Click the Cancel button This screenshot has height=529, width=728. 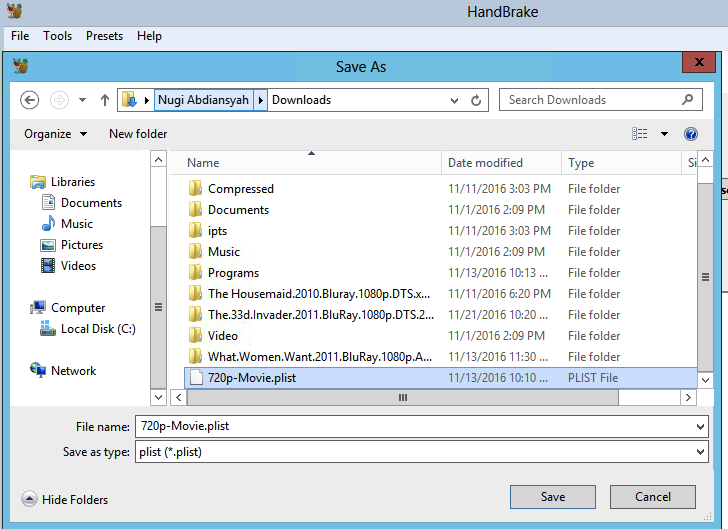(x=652, y=497)
